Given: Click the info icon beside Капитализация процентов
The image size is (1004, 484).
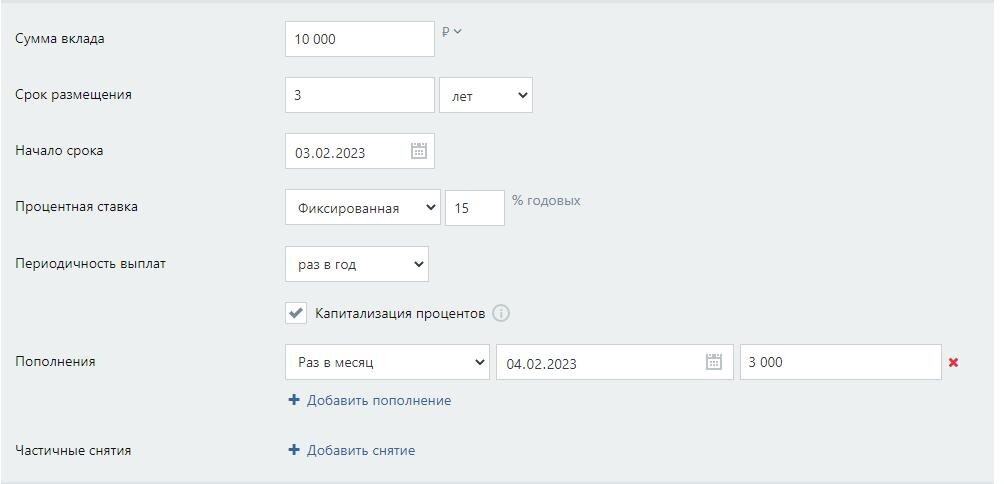Looking at the screenshot, I should 501,314.
